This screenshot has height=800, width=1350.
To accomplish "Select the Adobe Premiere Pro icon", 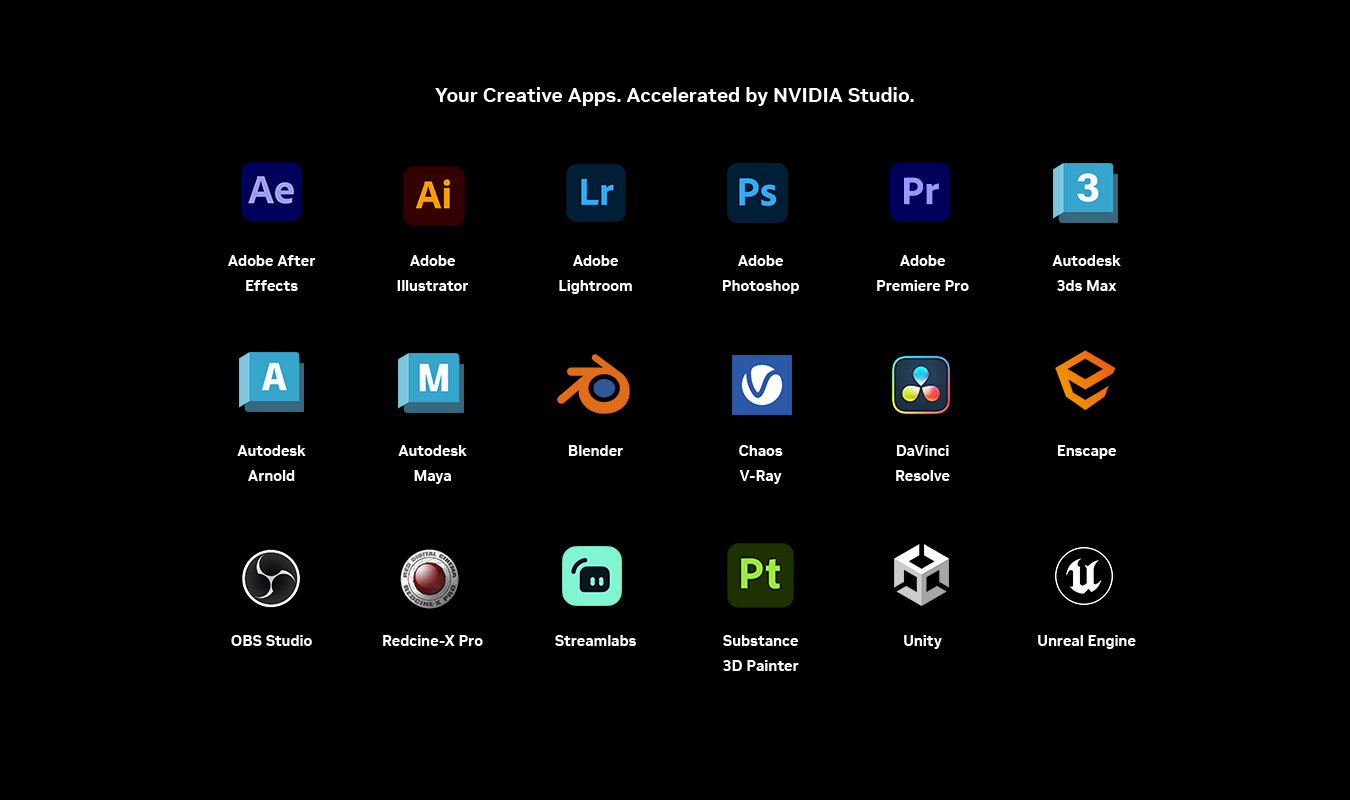I will [x=920, y=192].
